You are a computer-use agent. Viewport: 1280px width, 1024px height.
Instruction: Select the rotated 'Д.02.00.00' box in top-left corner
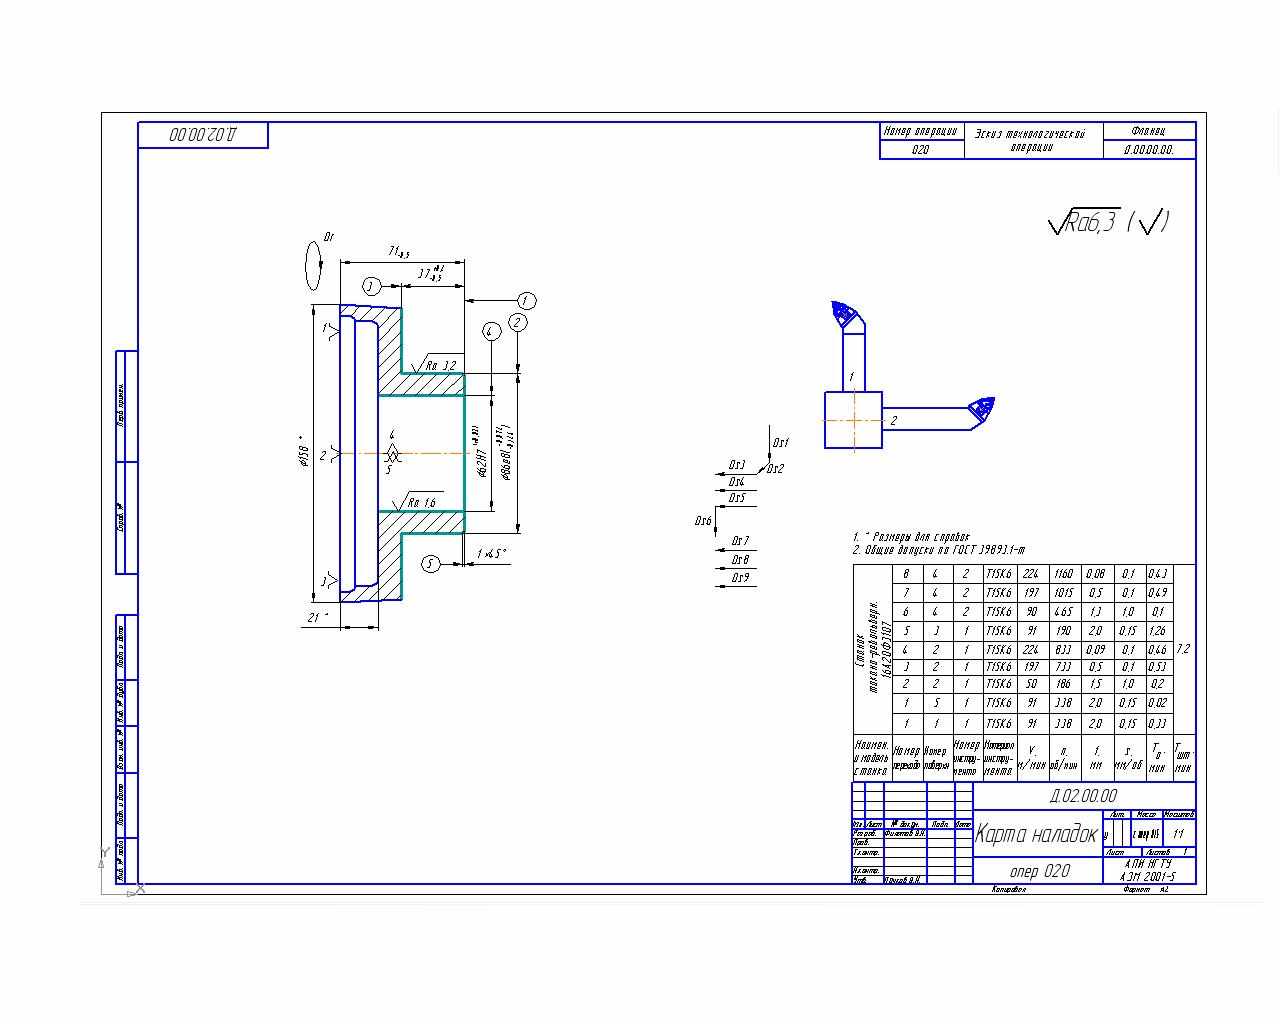click(203, 135)
